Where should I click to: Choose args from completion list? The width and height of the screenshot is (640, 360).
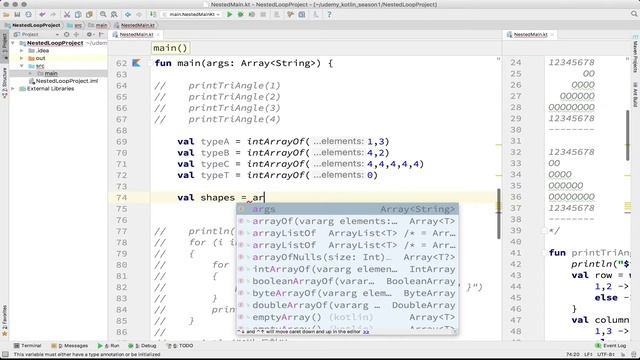coord(347,209)
